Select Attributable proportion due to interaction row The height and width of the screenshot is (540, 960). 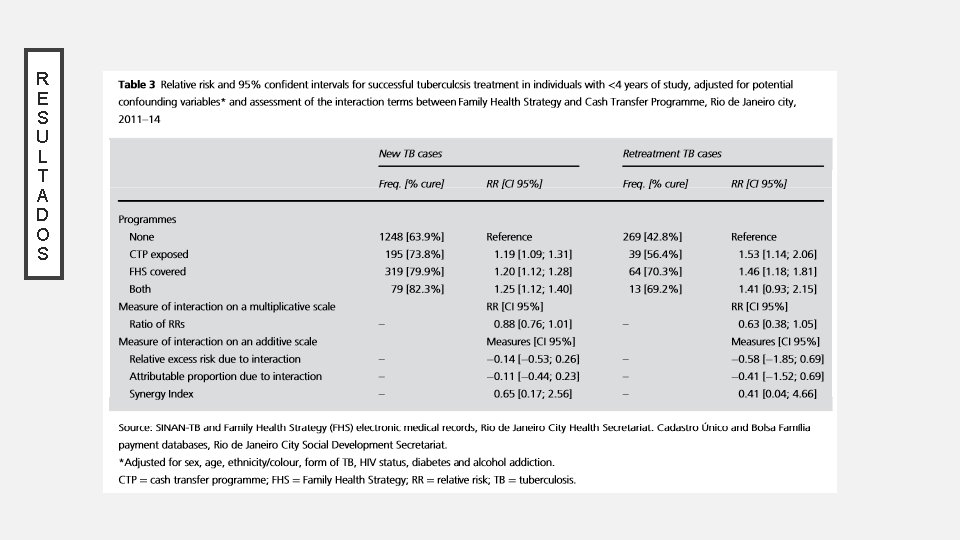[x=225, y=377]
